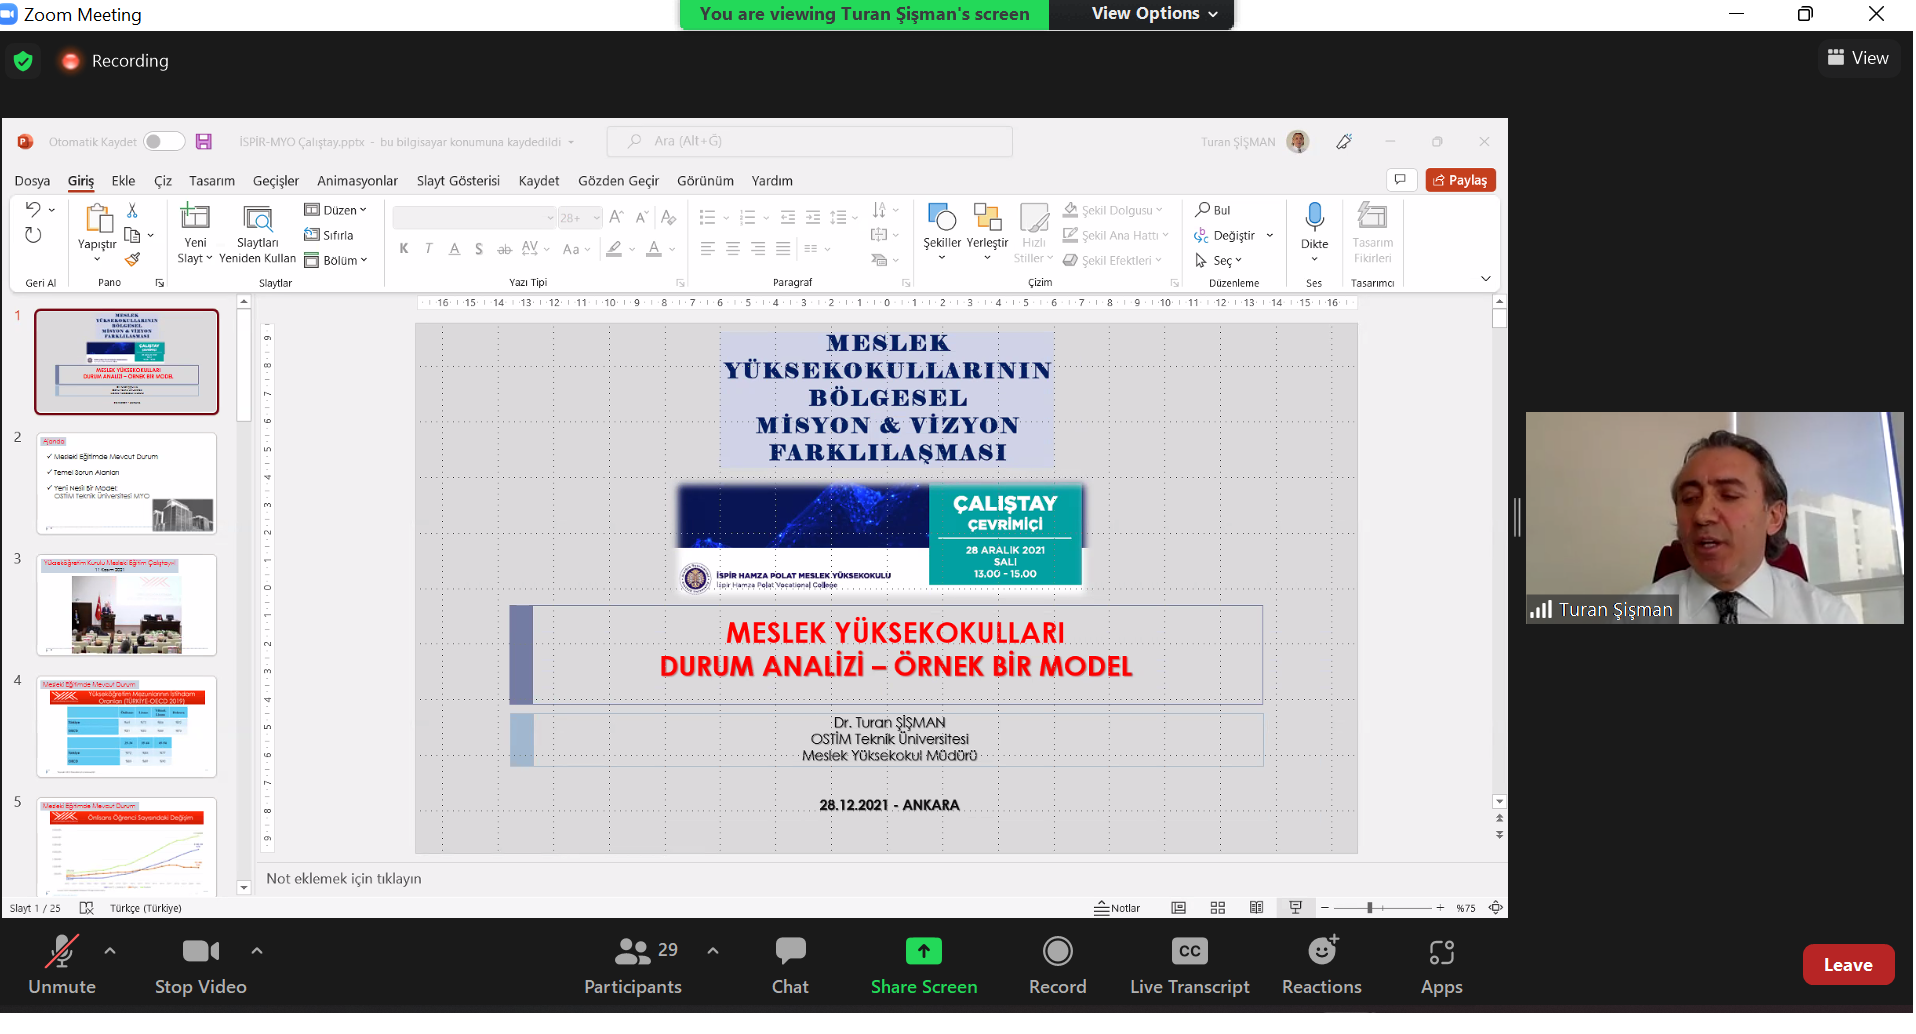Open Live Transcript closed captions

(x=1189, y=951)
